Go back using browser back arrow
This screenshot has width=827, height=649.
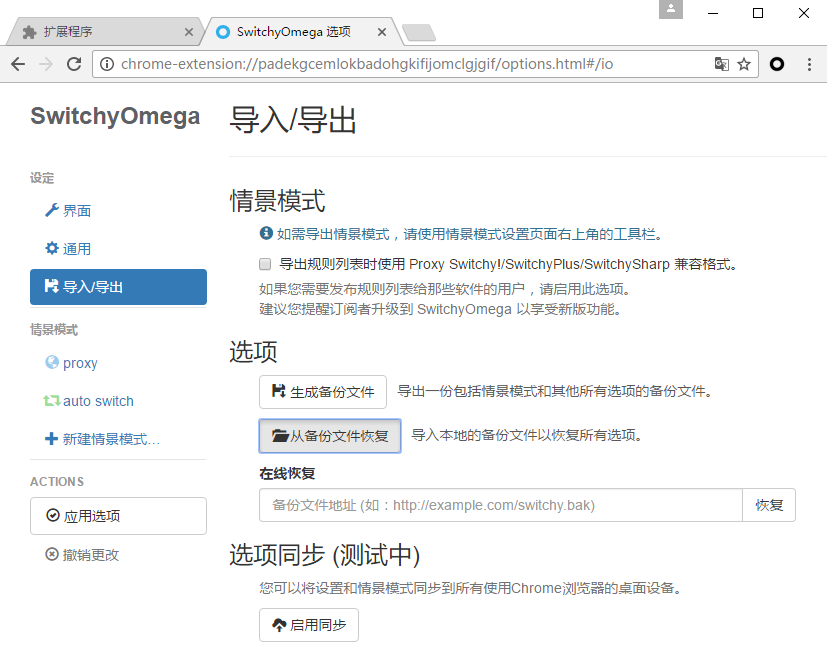[18, 64]
